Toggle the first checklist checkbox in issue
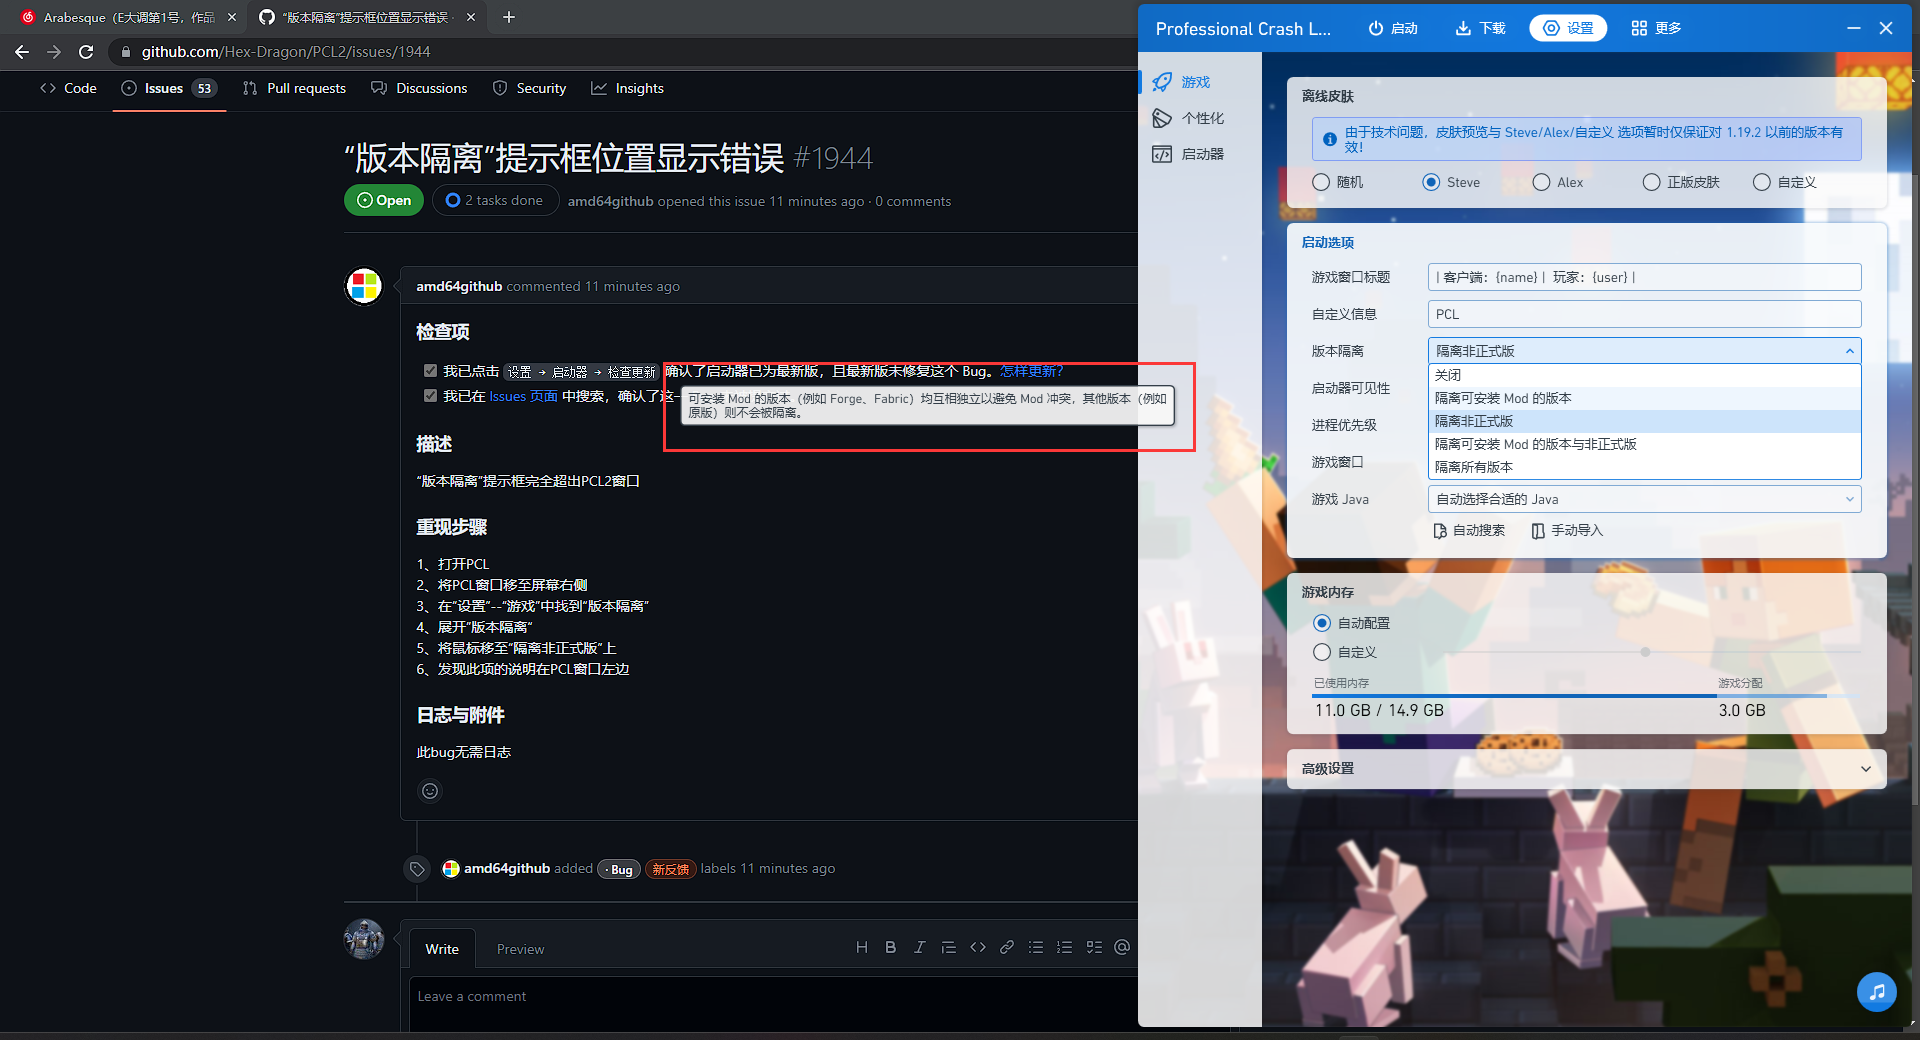The height and width of the screenshot is (1040, 1920). coord(430,370)
